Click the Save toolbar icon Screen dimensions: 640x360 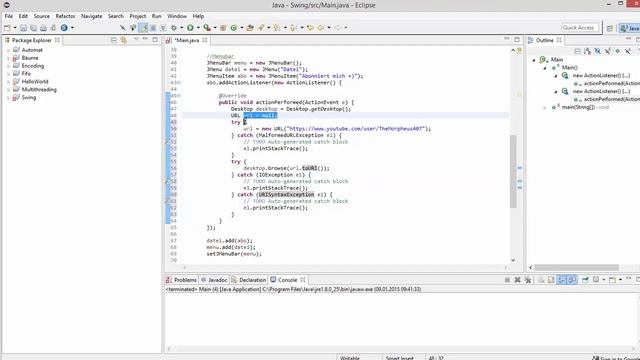23,28
